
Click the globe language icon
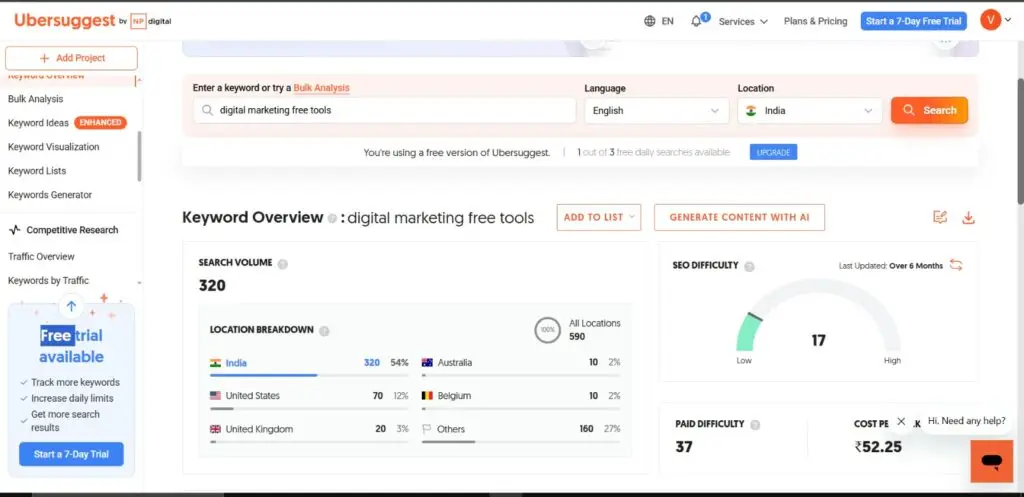650,21
